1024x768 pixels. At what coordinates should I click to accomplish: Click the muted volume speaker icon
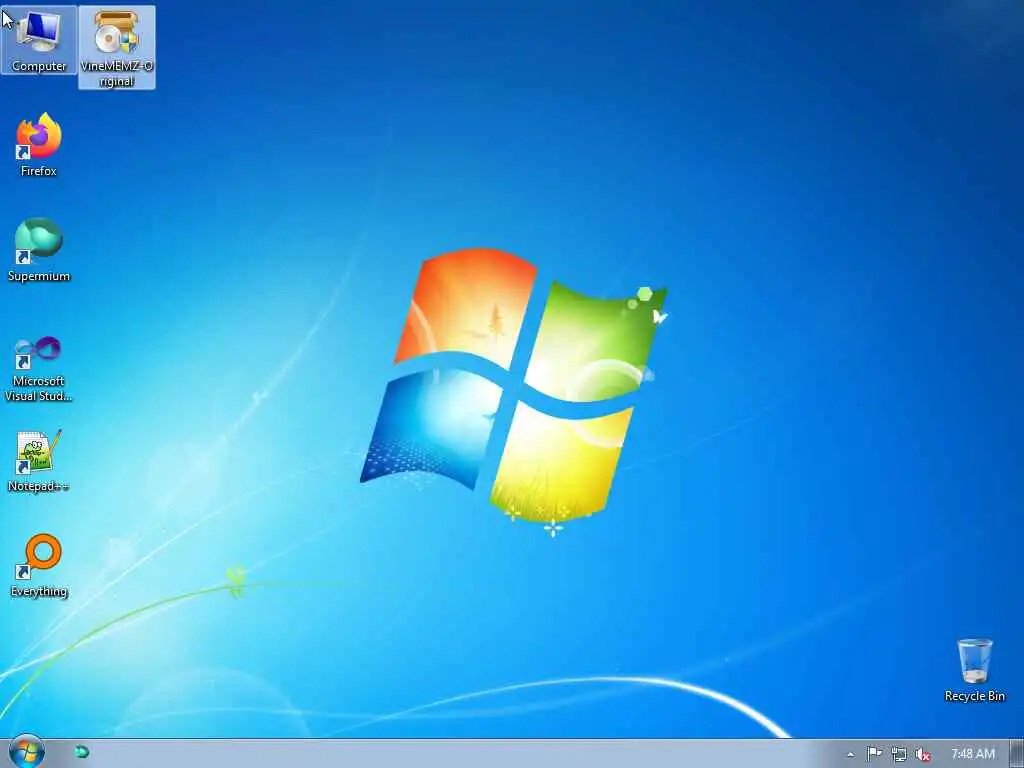[923, 754]
